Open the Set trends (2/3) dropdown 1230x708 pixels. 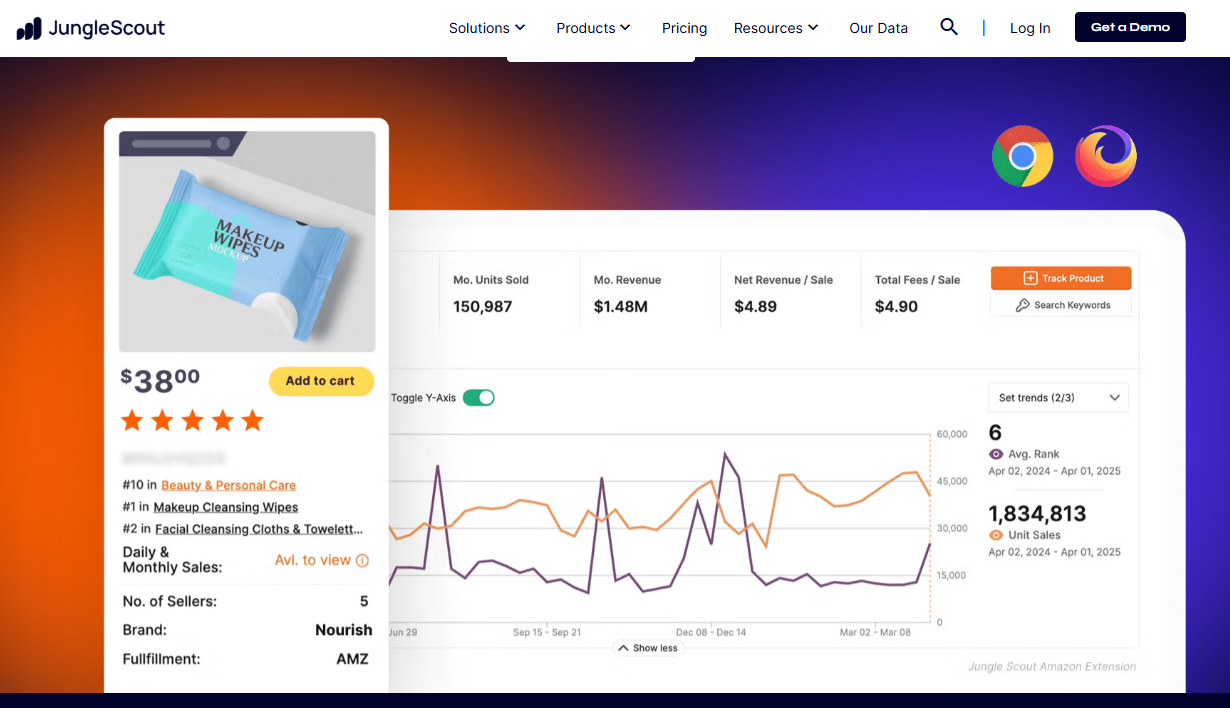coord(1058,398)
